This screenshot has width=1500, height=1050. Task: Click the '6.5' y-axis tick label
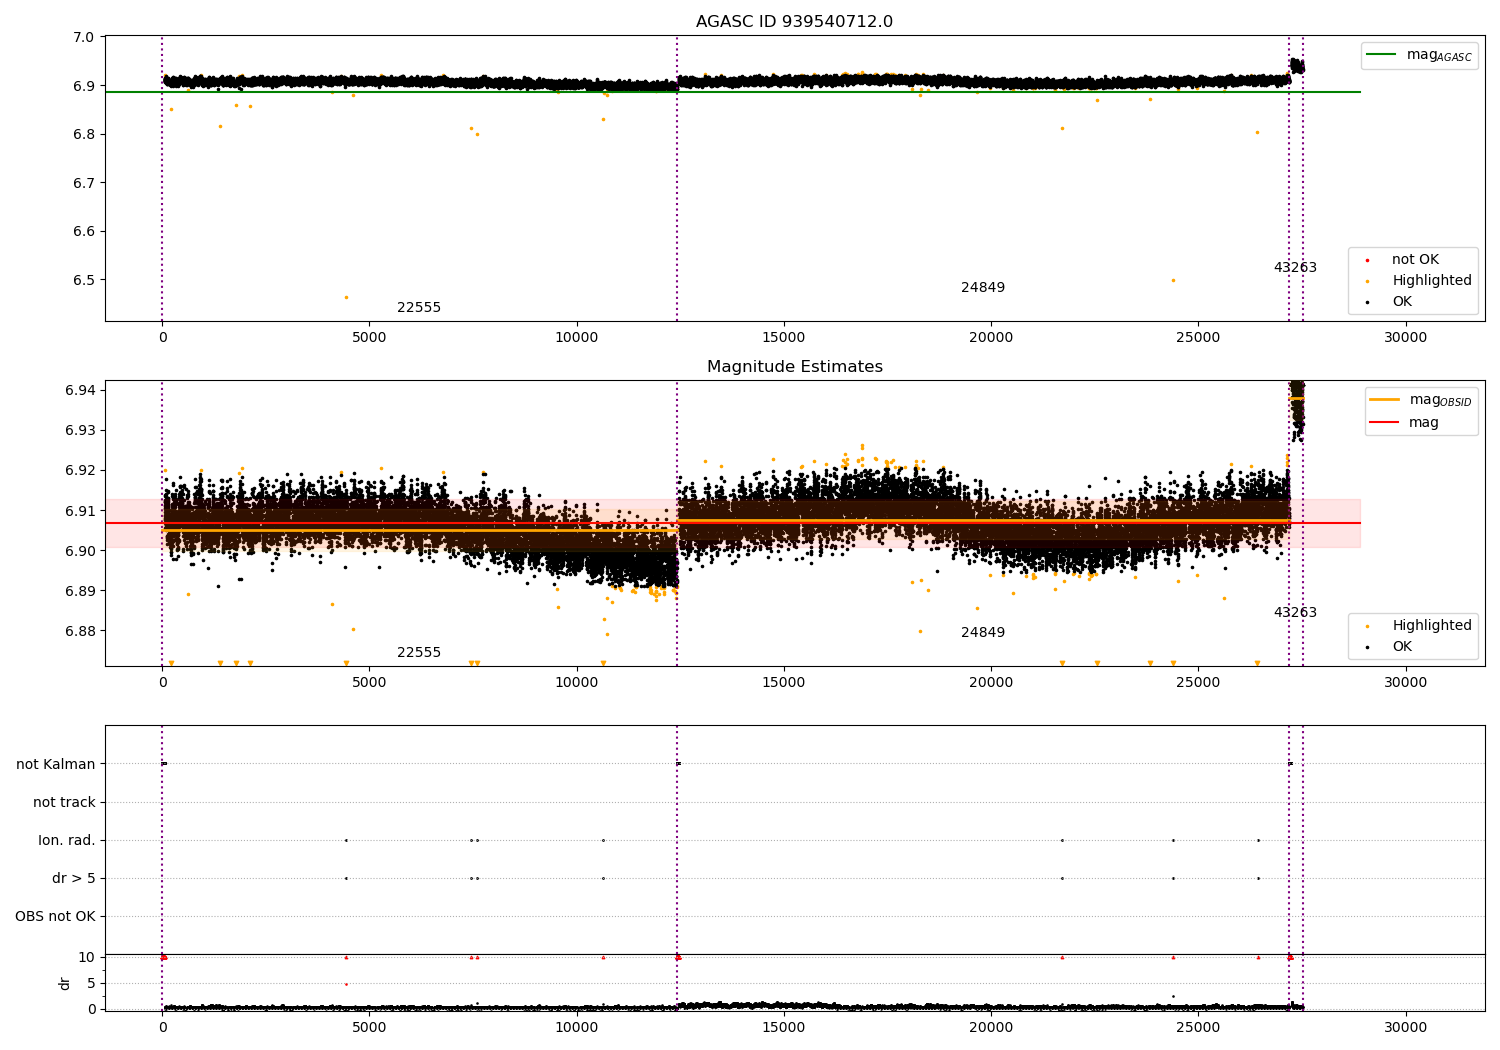click(x=84, y=280)
